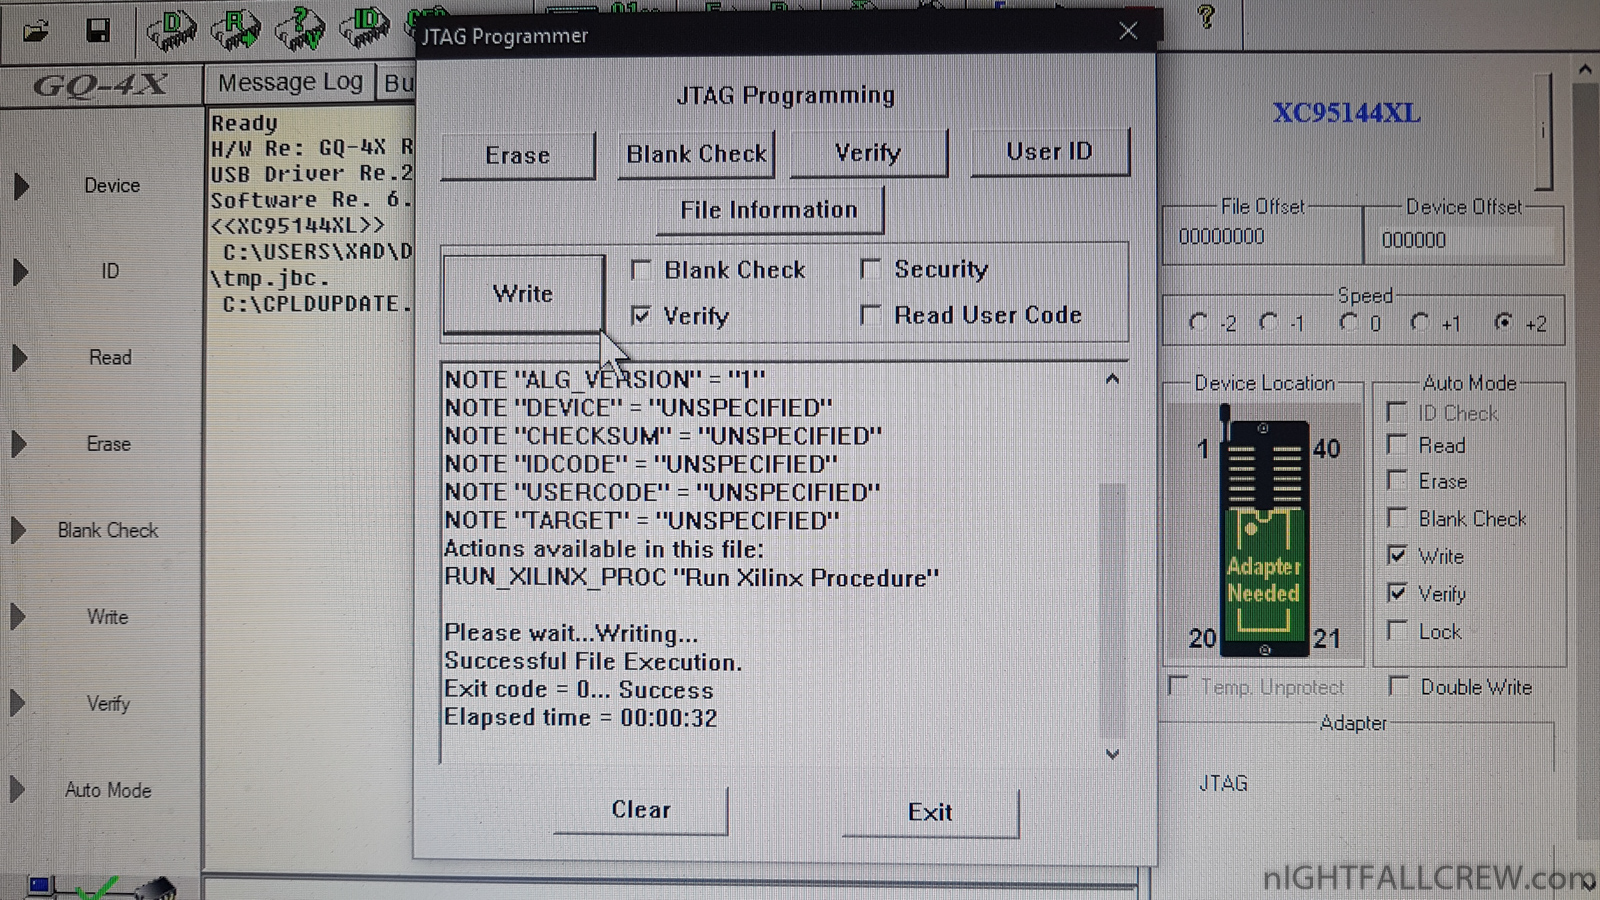Image resolution: width=1600 pixels, height=900 pixels.
Task: Expand the Blank Check sidebar arrow
Action: 21,530
